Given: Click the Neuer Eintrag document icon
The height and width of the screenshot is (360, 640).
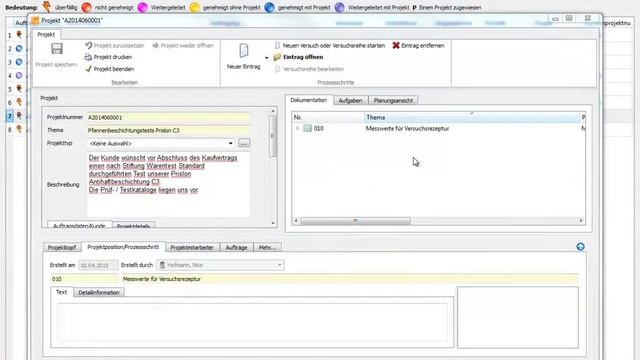Looking at the screenshot, I should (x=244, y=51).
